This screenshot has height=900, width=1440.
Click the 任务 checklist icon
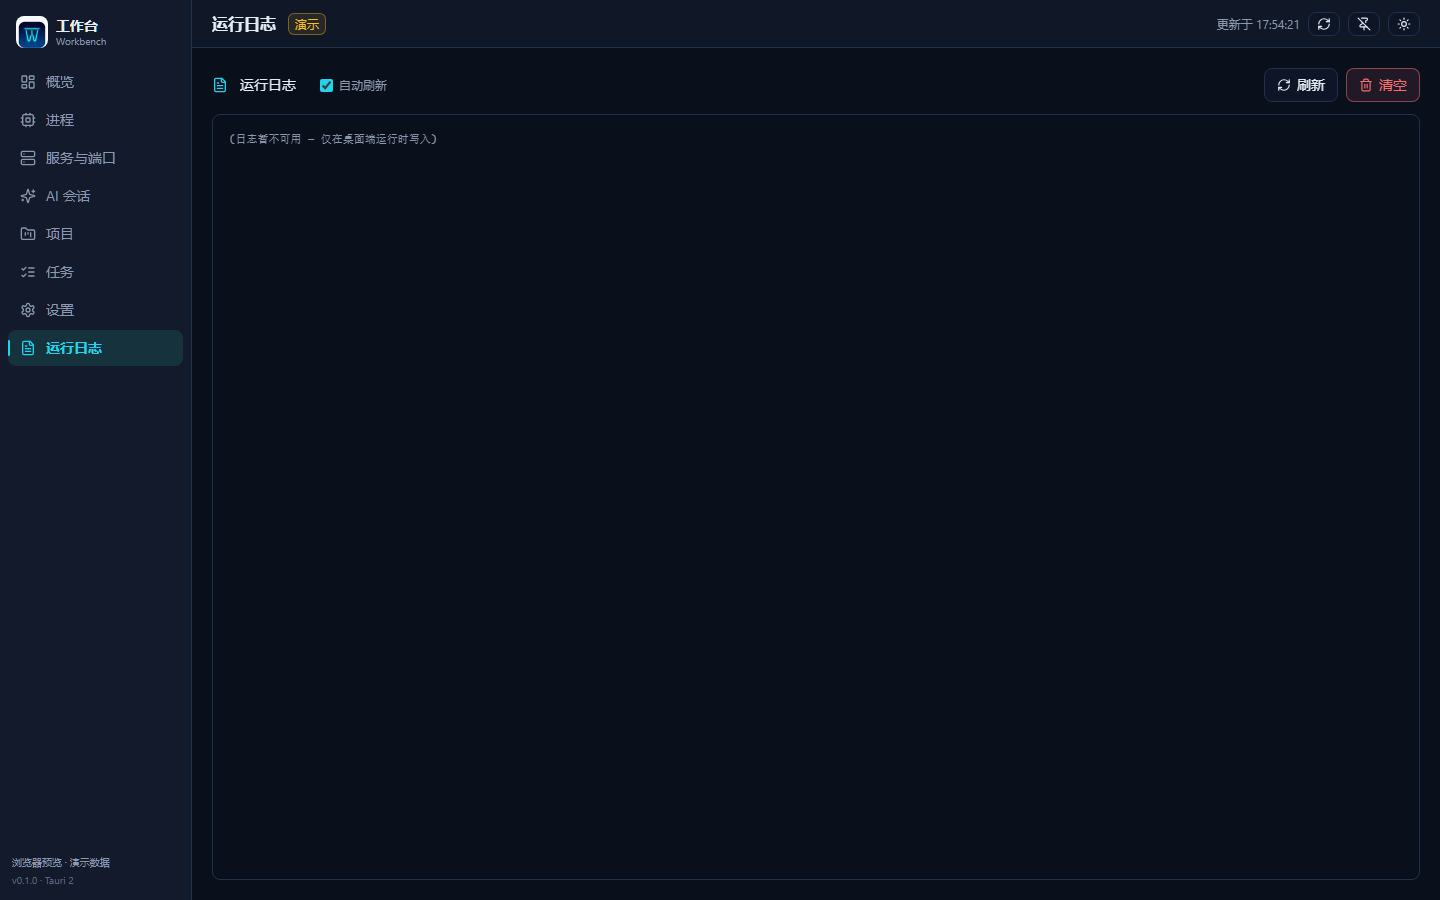tap(28, 272)
